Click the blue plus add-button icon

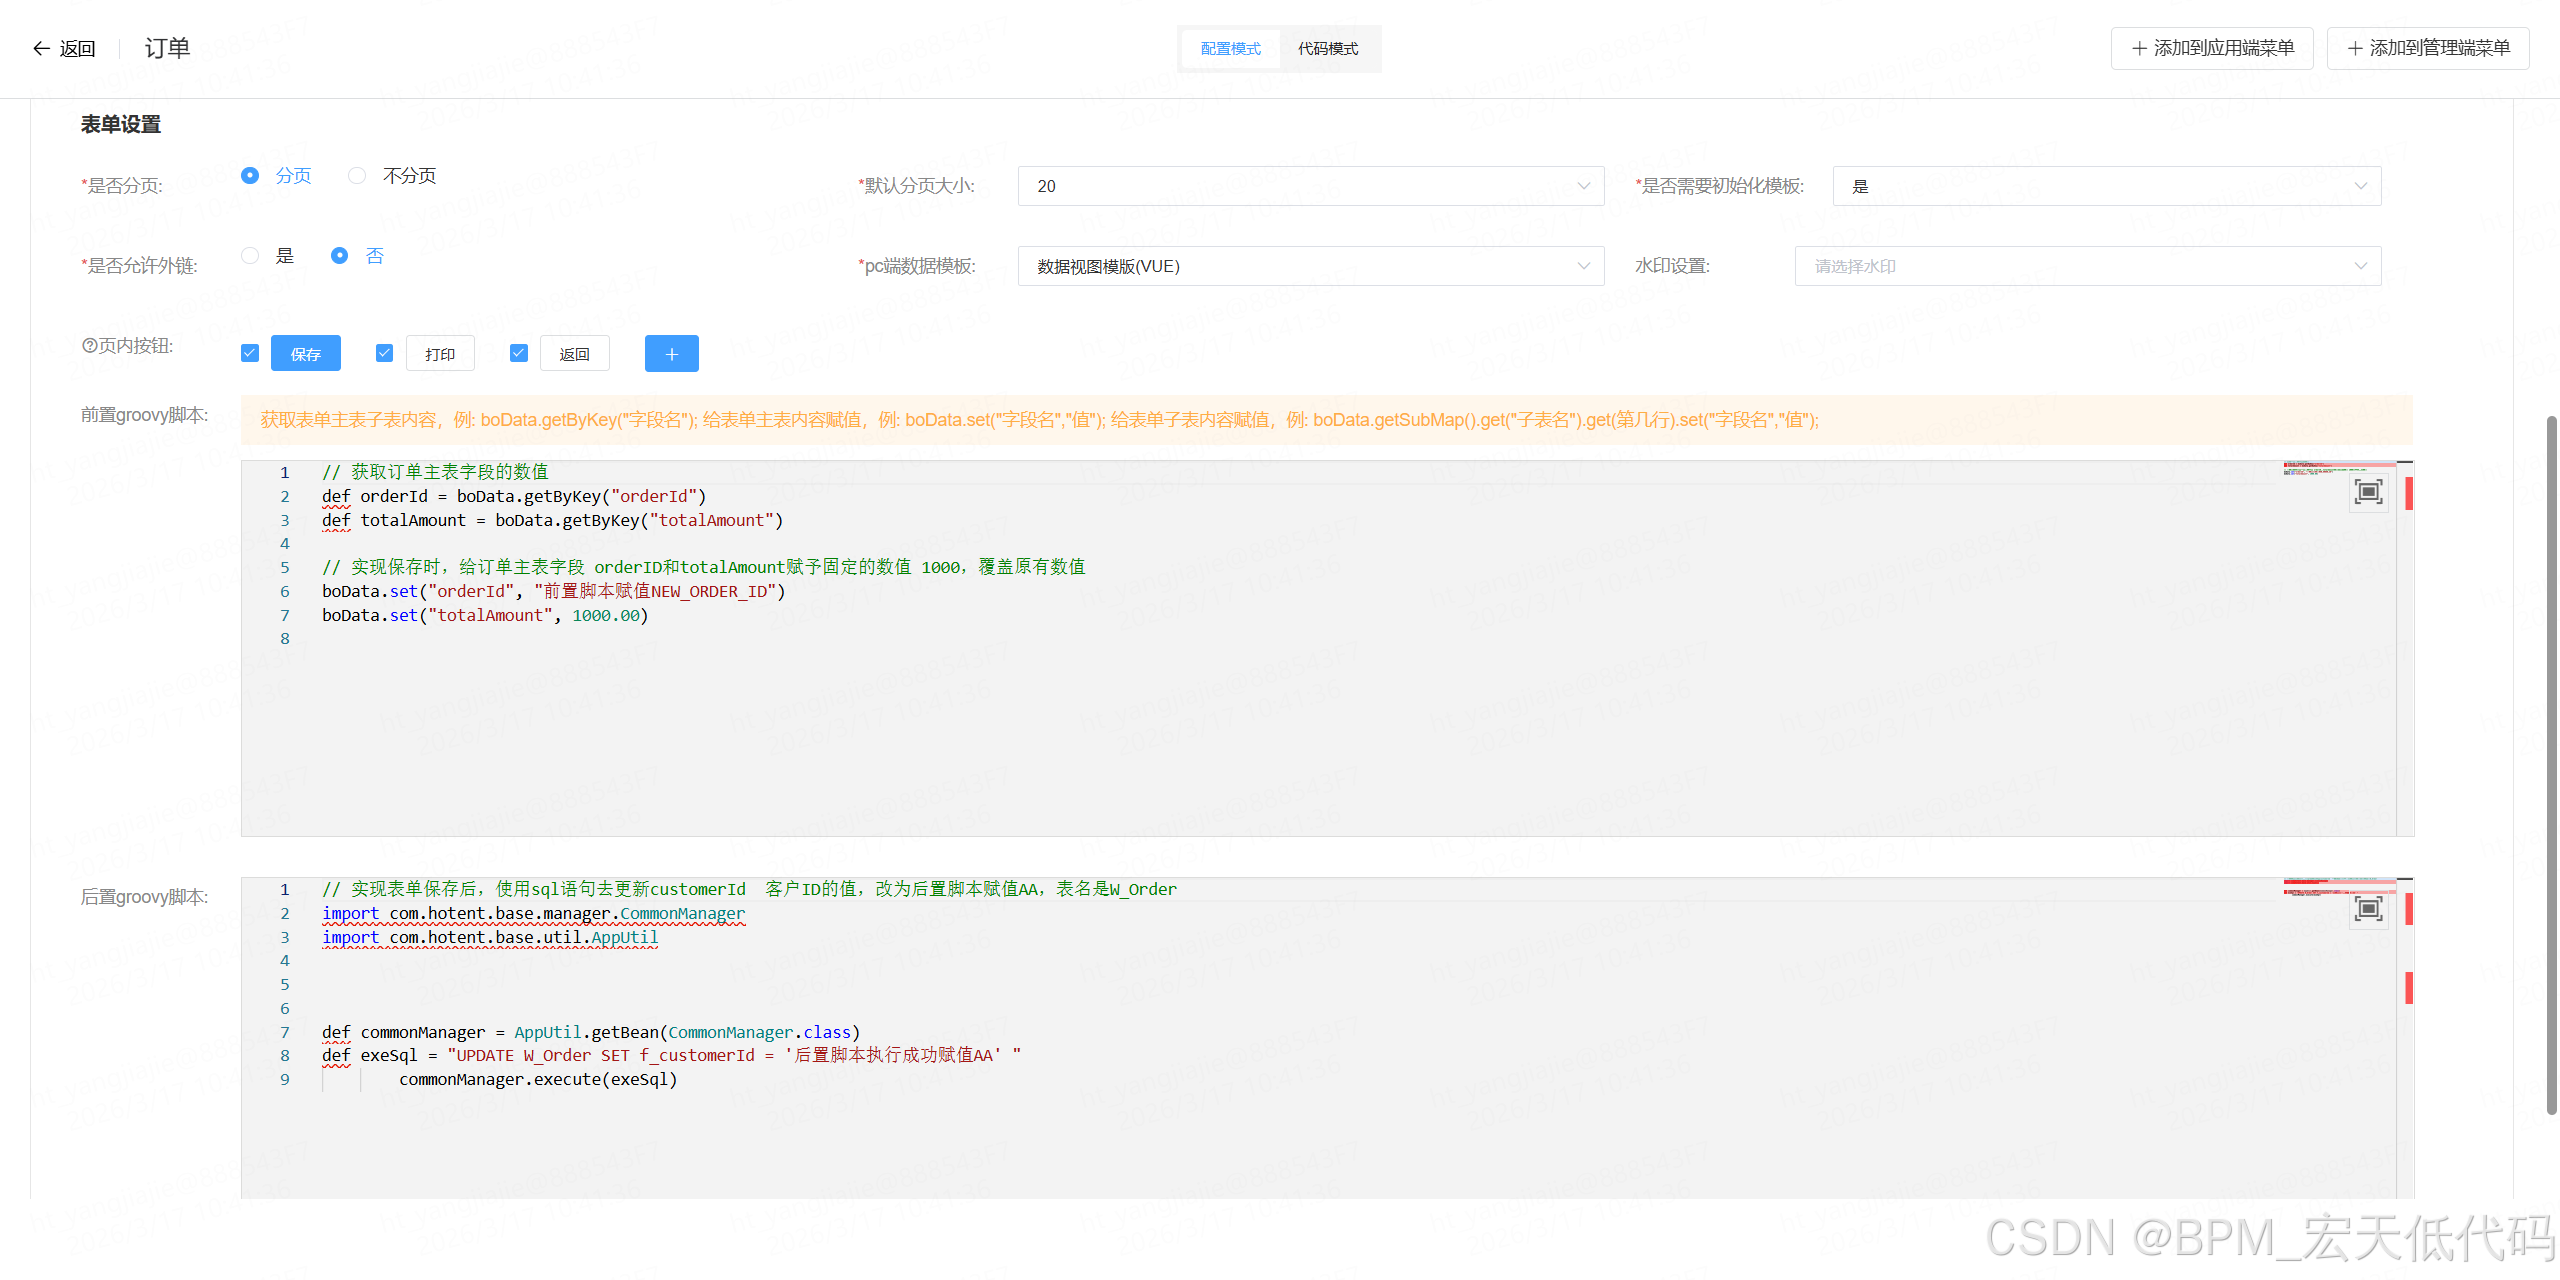click(671, 354)
